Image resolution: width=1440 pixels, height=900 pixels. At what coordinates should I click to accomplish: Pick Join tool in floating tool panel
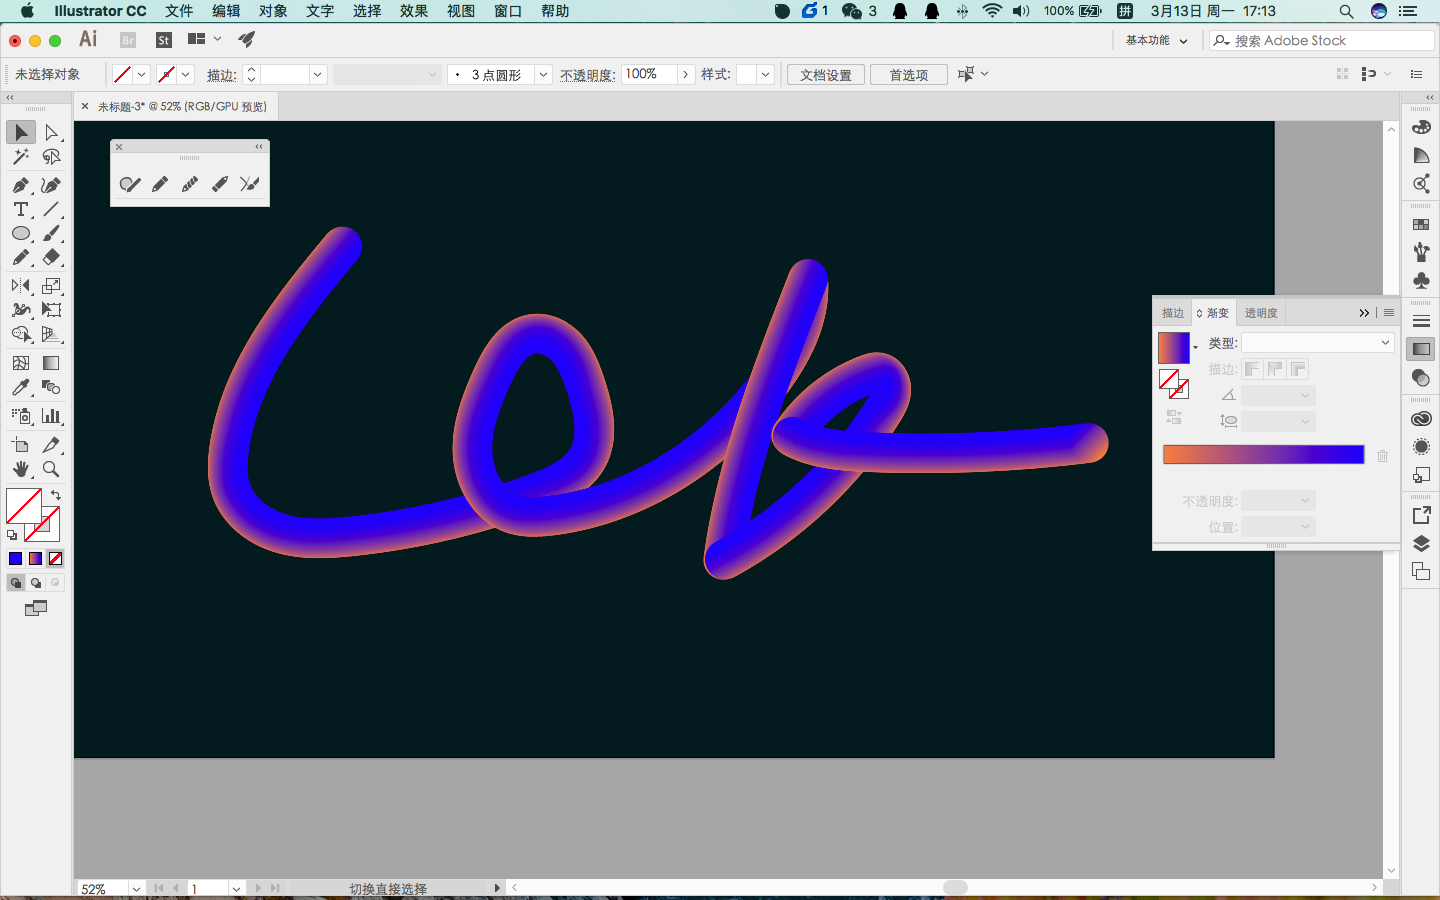250,183
